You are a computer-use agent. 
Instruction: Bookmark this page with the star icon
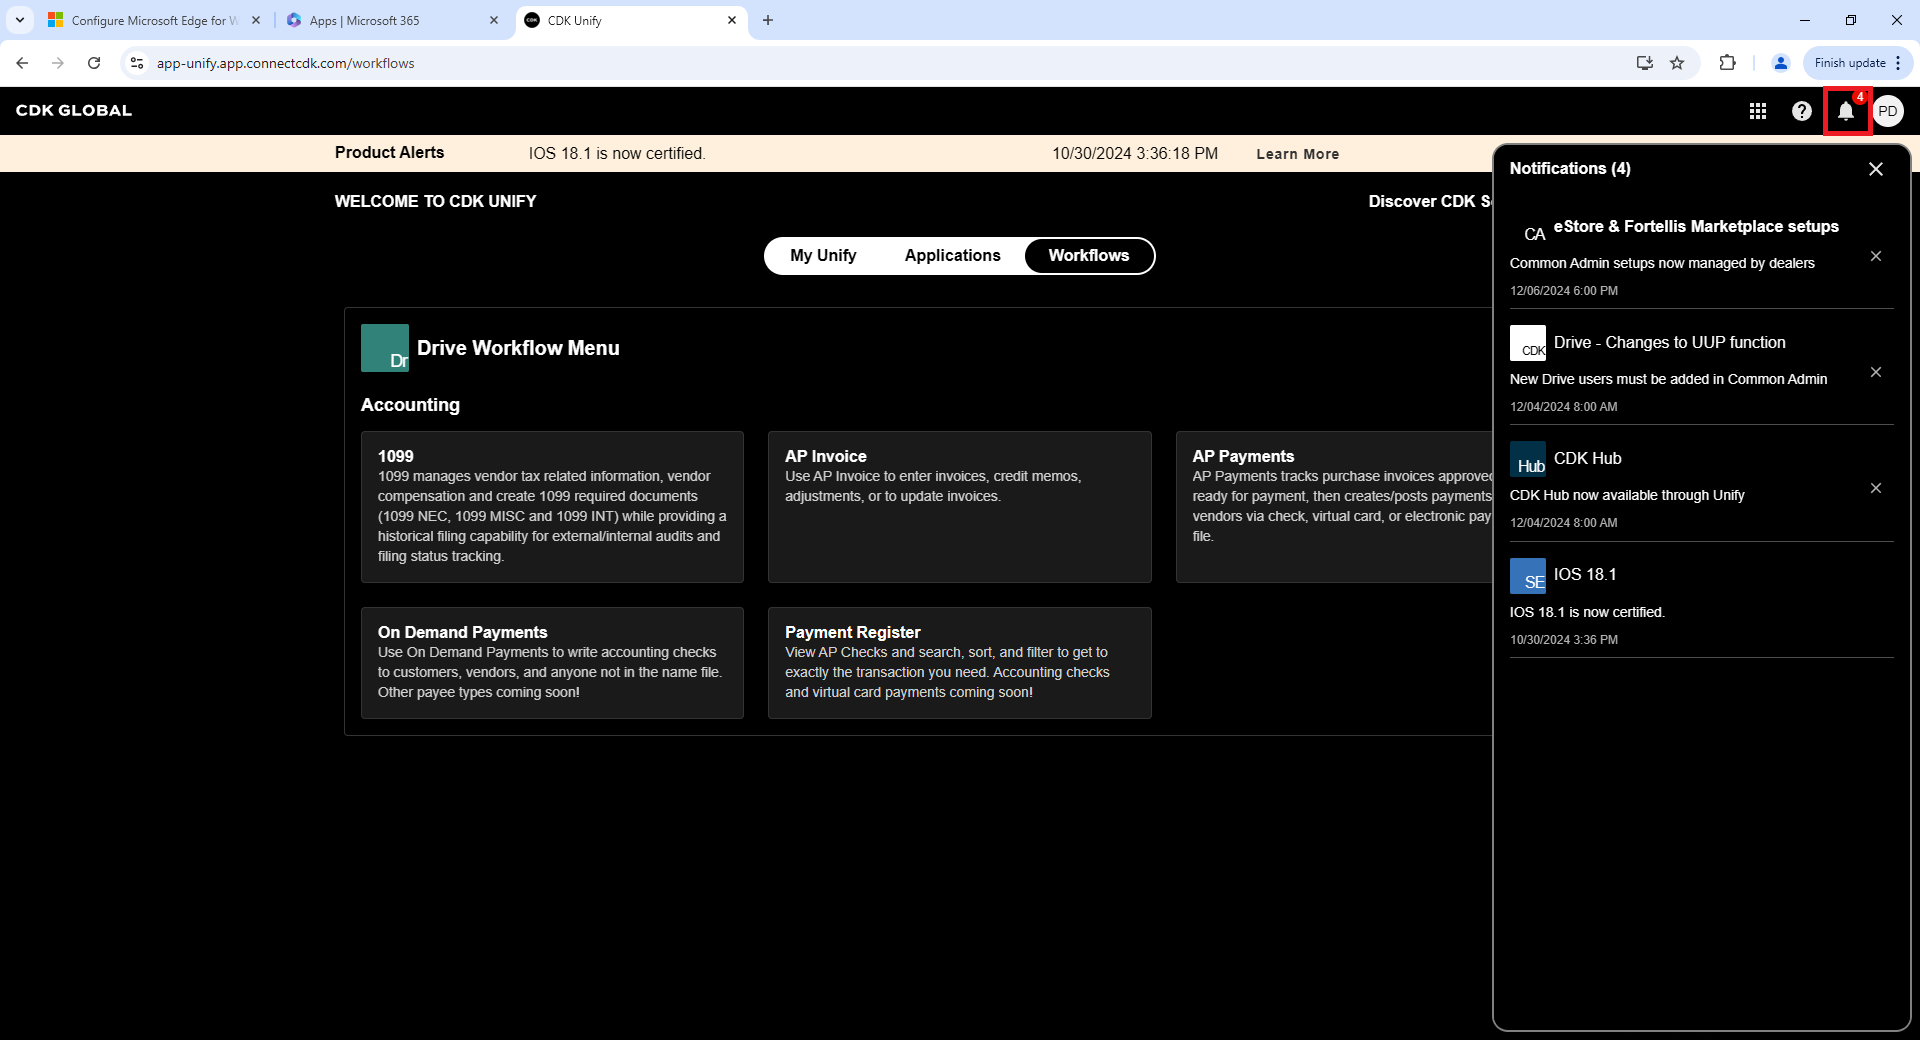(1677, 63)
